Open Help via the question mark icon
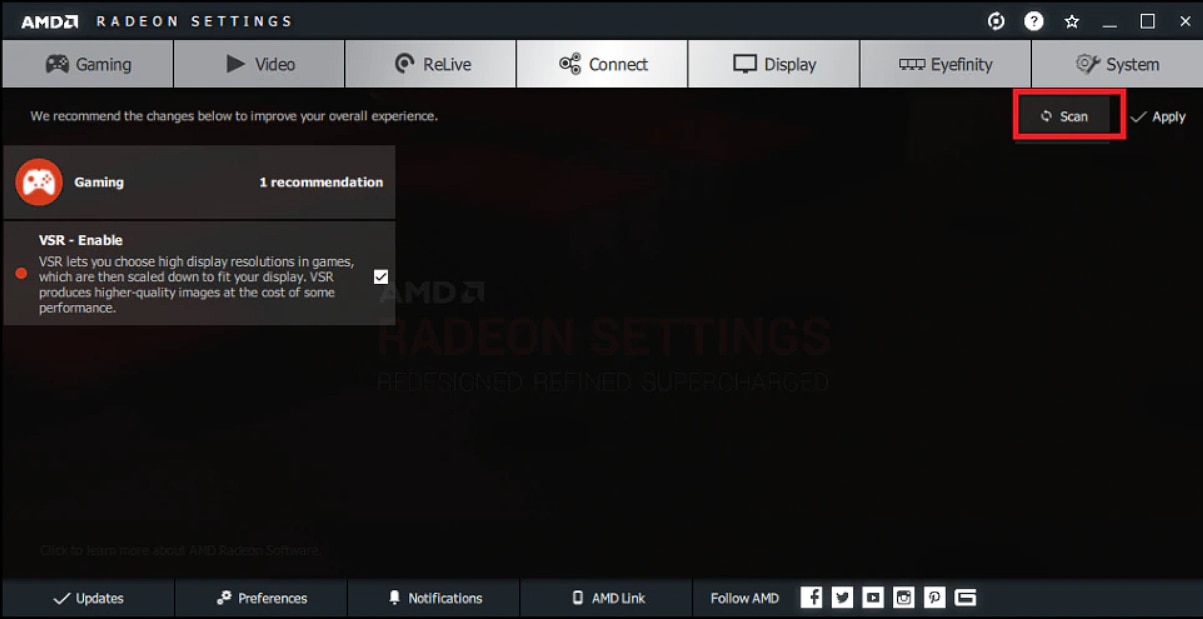 point(1034,21)
